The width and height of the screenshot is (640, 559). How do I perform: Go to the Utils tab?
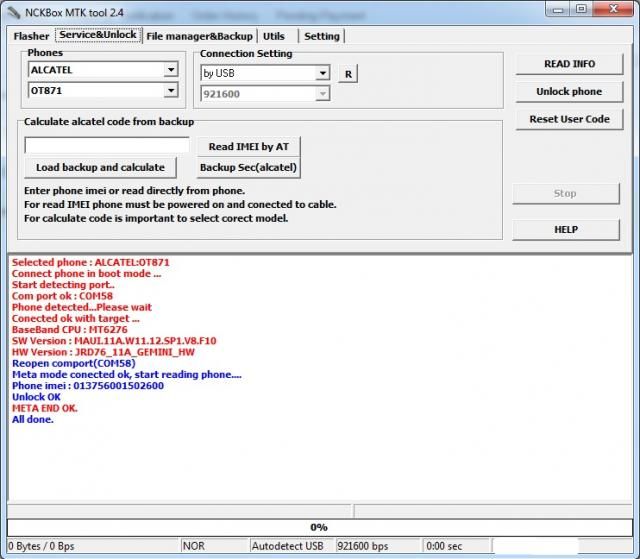[274, 36]
